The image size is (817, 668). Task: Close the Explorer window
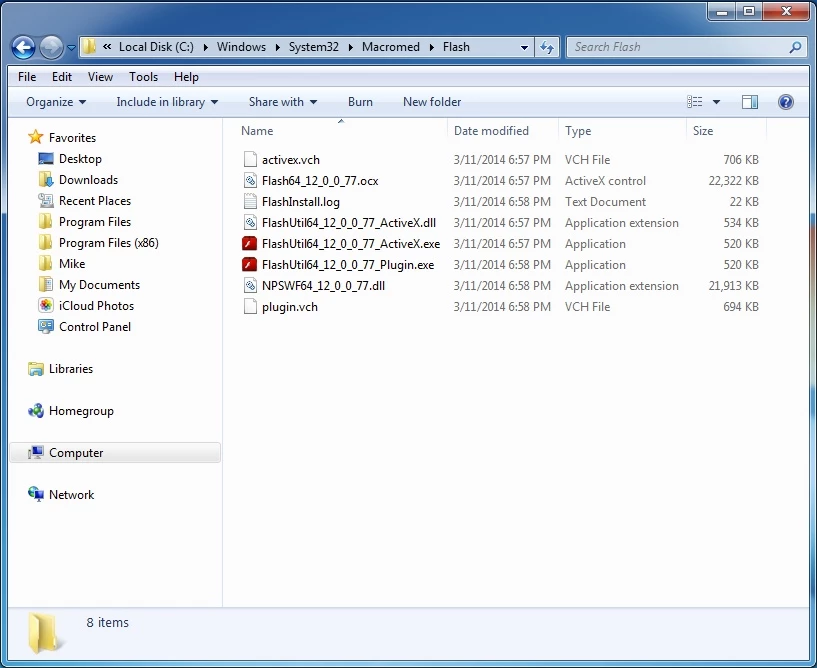[x=786, y=11]
